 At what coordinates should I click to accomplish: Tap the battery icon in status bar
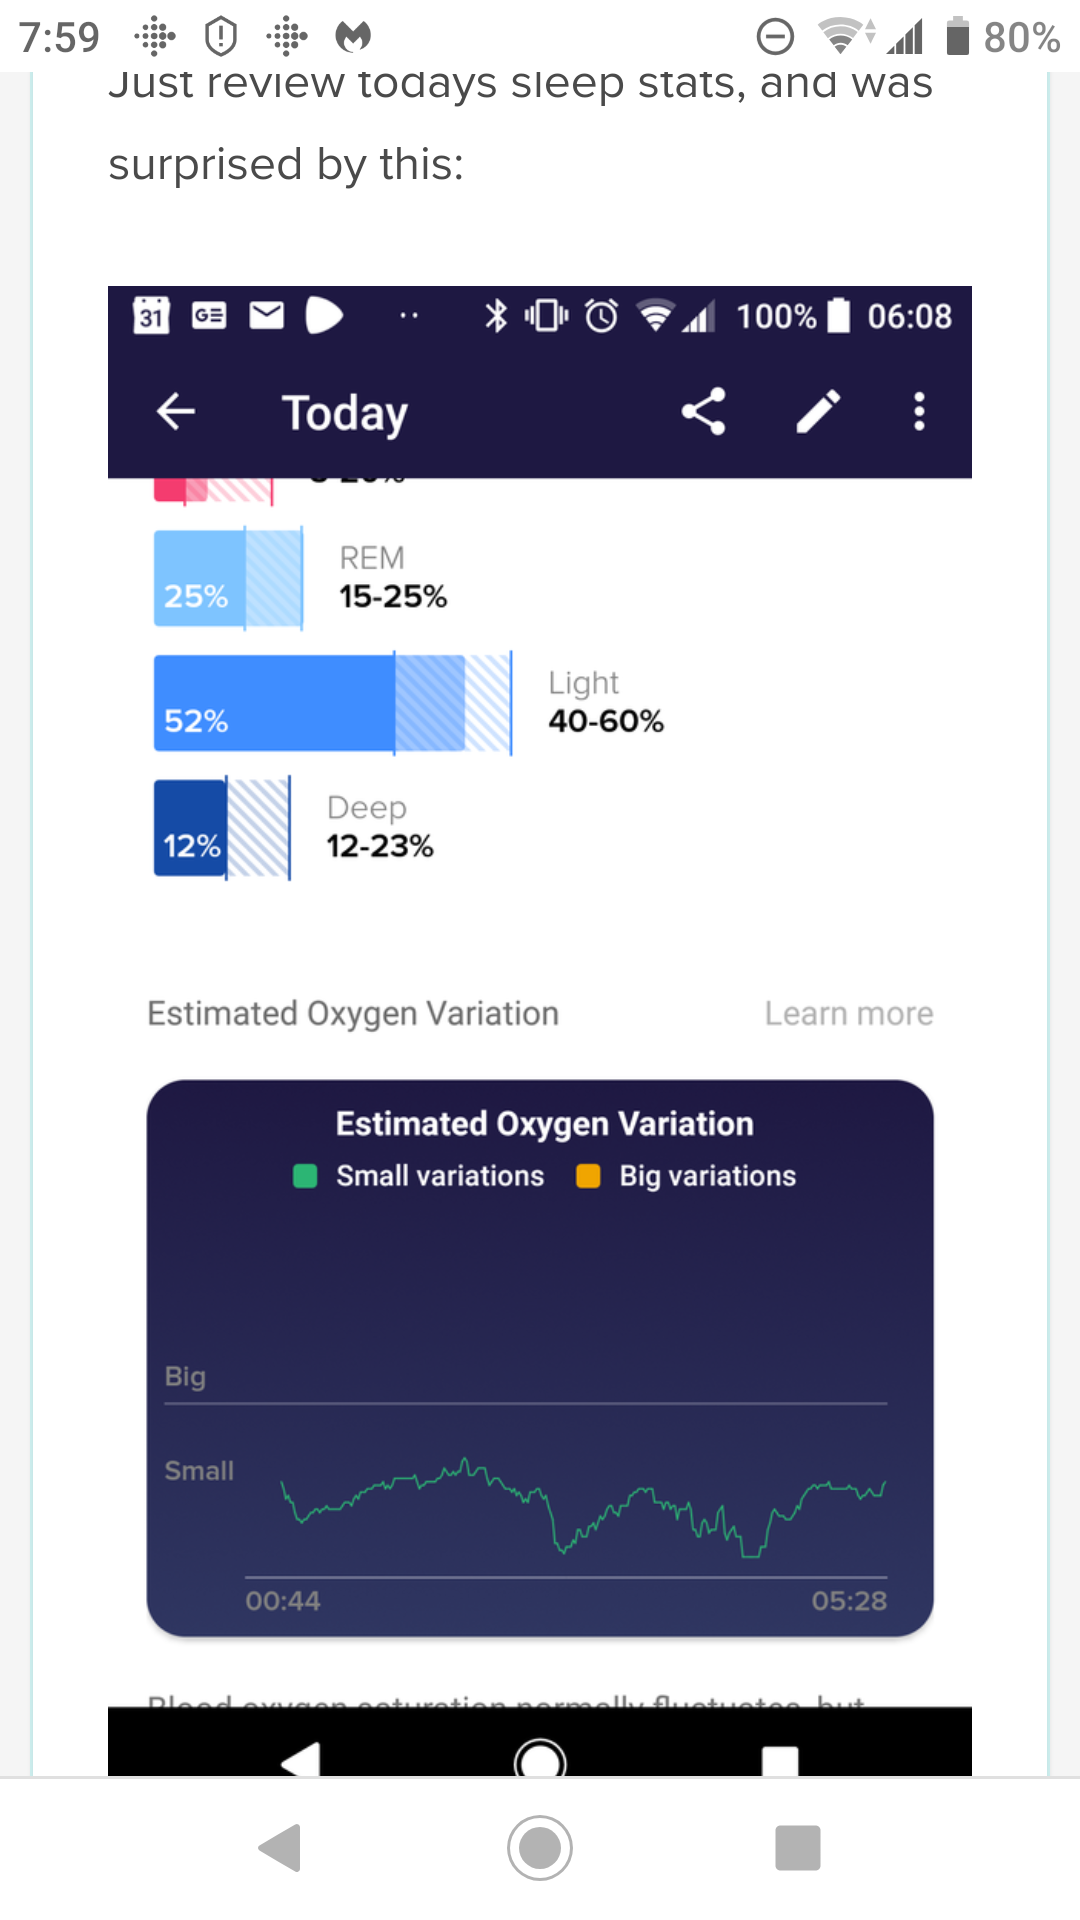(x=958, y=37)
